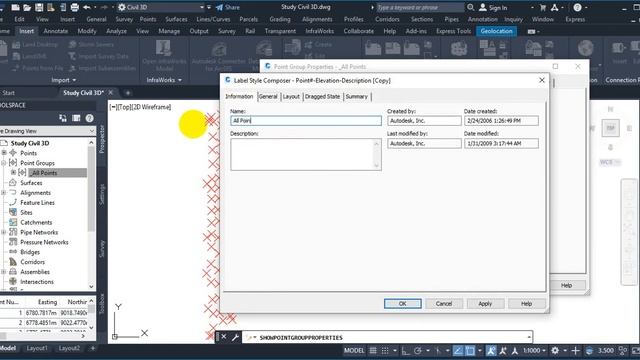The height and width of the screenshot is (360, 640).
Task: Click Cancel in Label Style Composer
Action: pyautogui.click(x=444, y=304)
